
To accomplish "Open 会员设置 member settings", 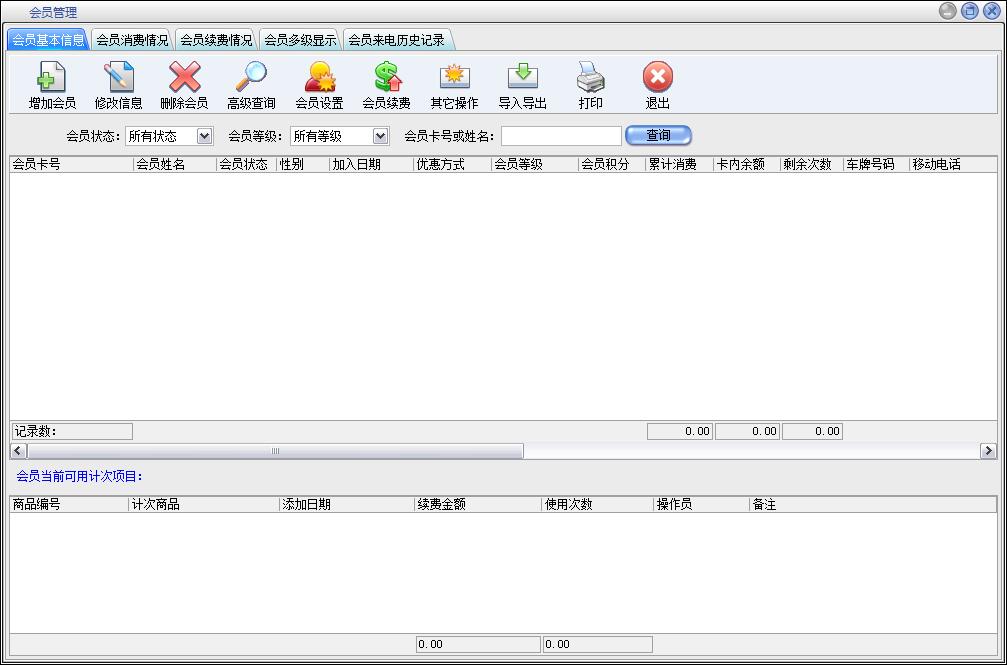I will 319,78.
